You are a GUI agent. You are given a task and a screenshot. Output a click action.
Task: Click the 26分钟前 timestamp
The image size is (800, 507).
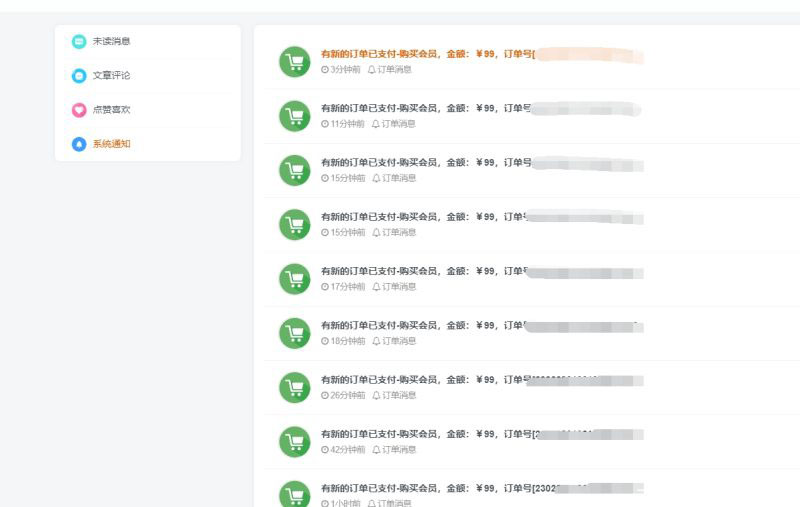pos(343,395)
